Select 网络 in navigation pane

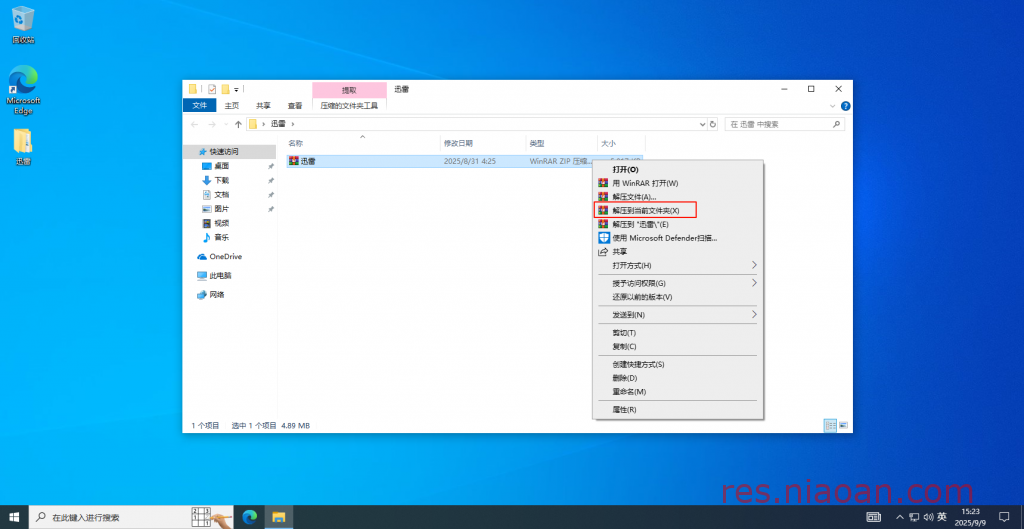point(217,295)
